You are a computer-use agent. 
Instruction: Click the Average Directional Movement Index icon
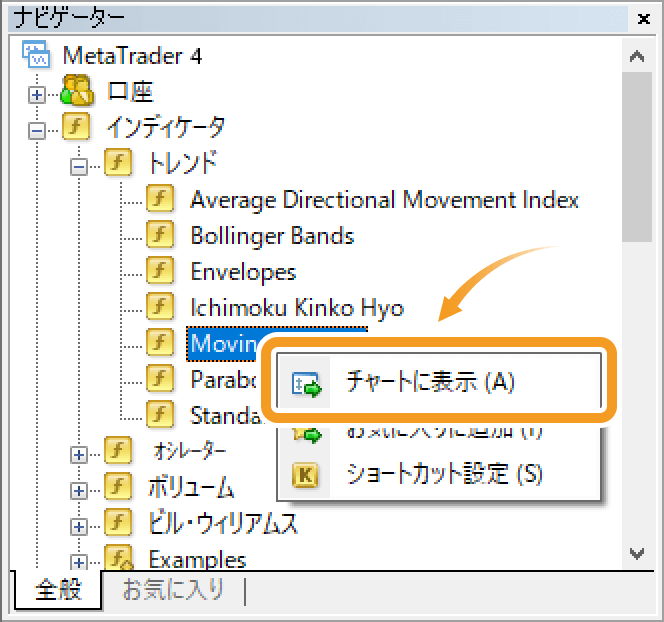click(x=160, y=198)
